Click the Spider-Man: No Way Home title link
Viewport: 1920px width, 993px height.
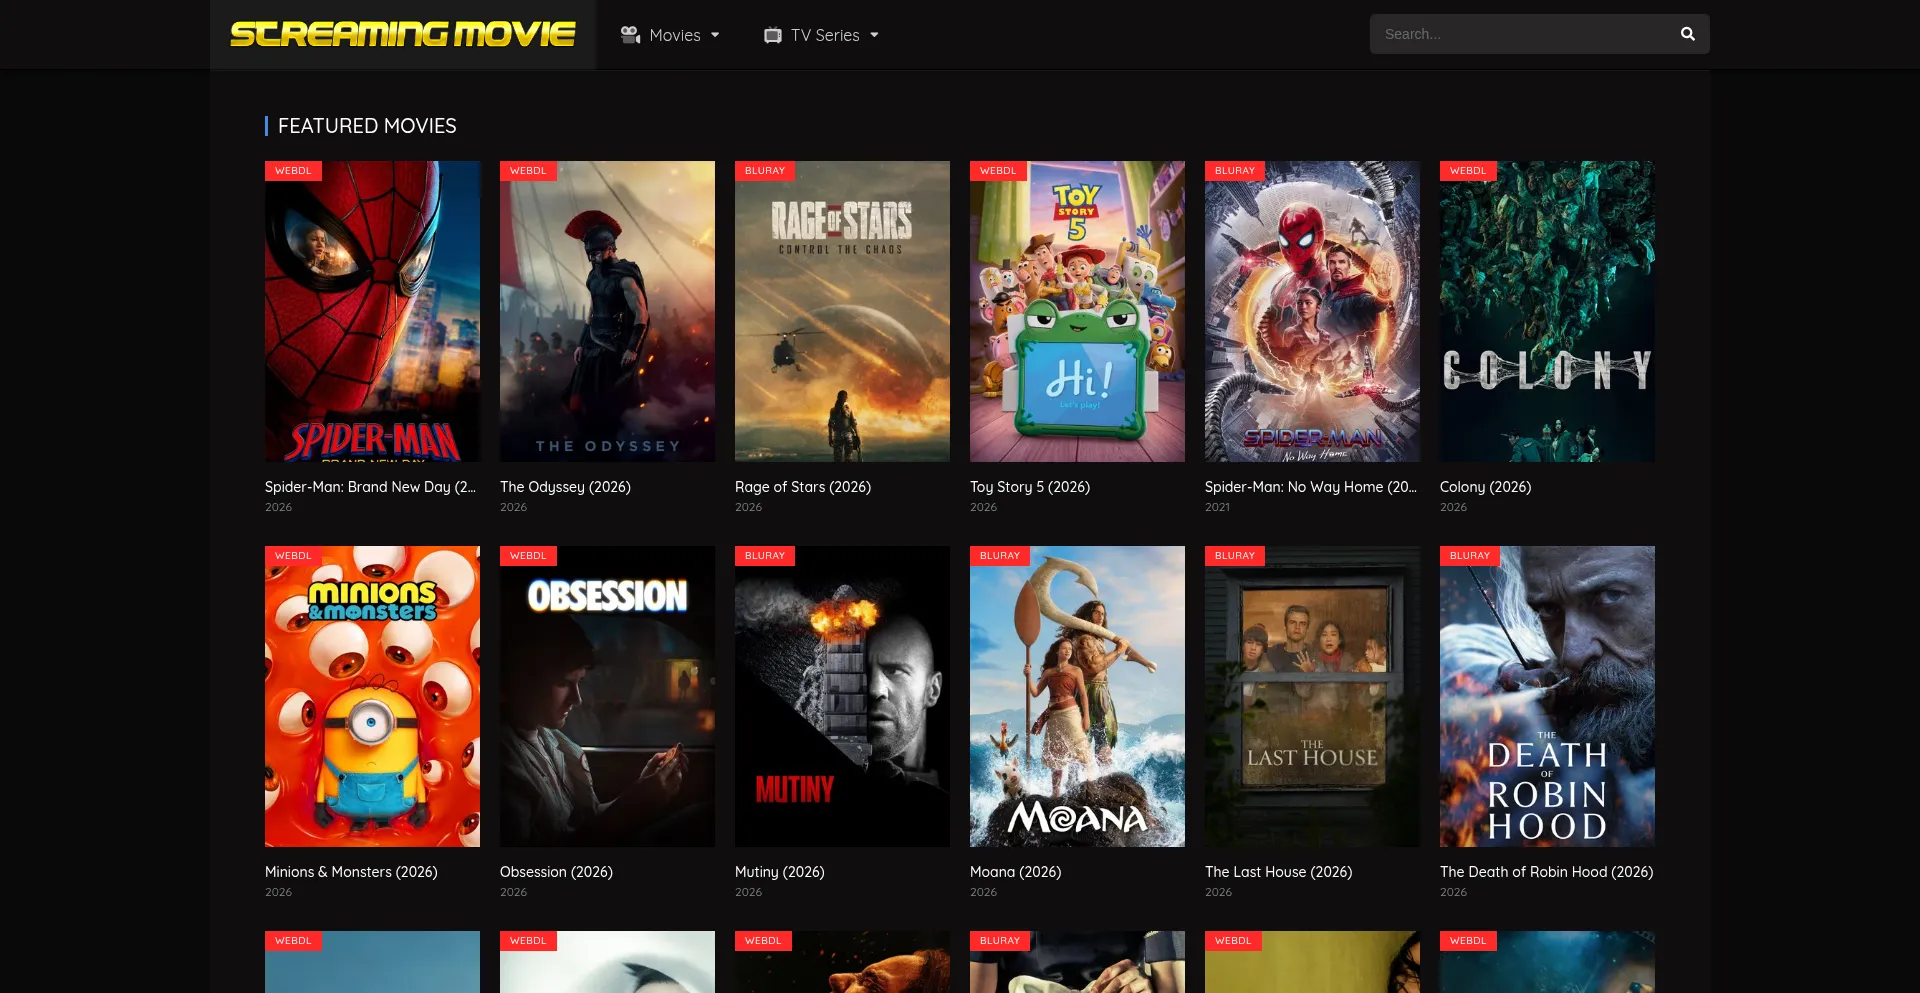point(1311,487)
